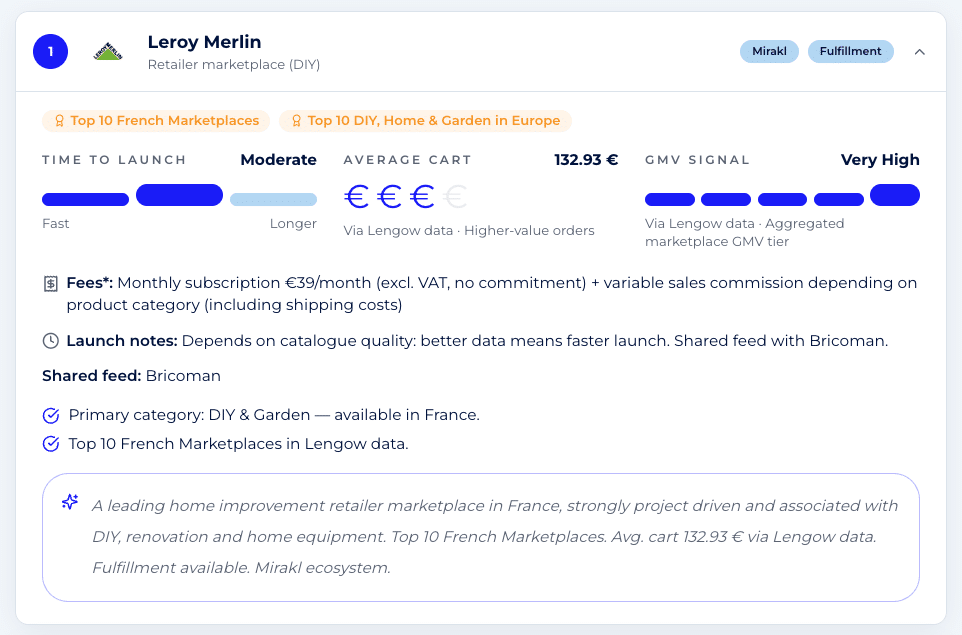Click the award ribbon icon in French Marketplaces badge
This screenshot has width=962, height=635.
(x=60, y=121)
